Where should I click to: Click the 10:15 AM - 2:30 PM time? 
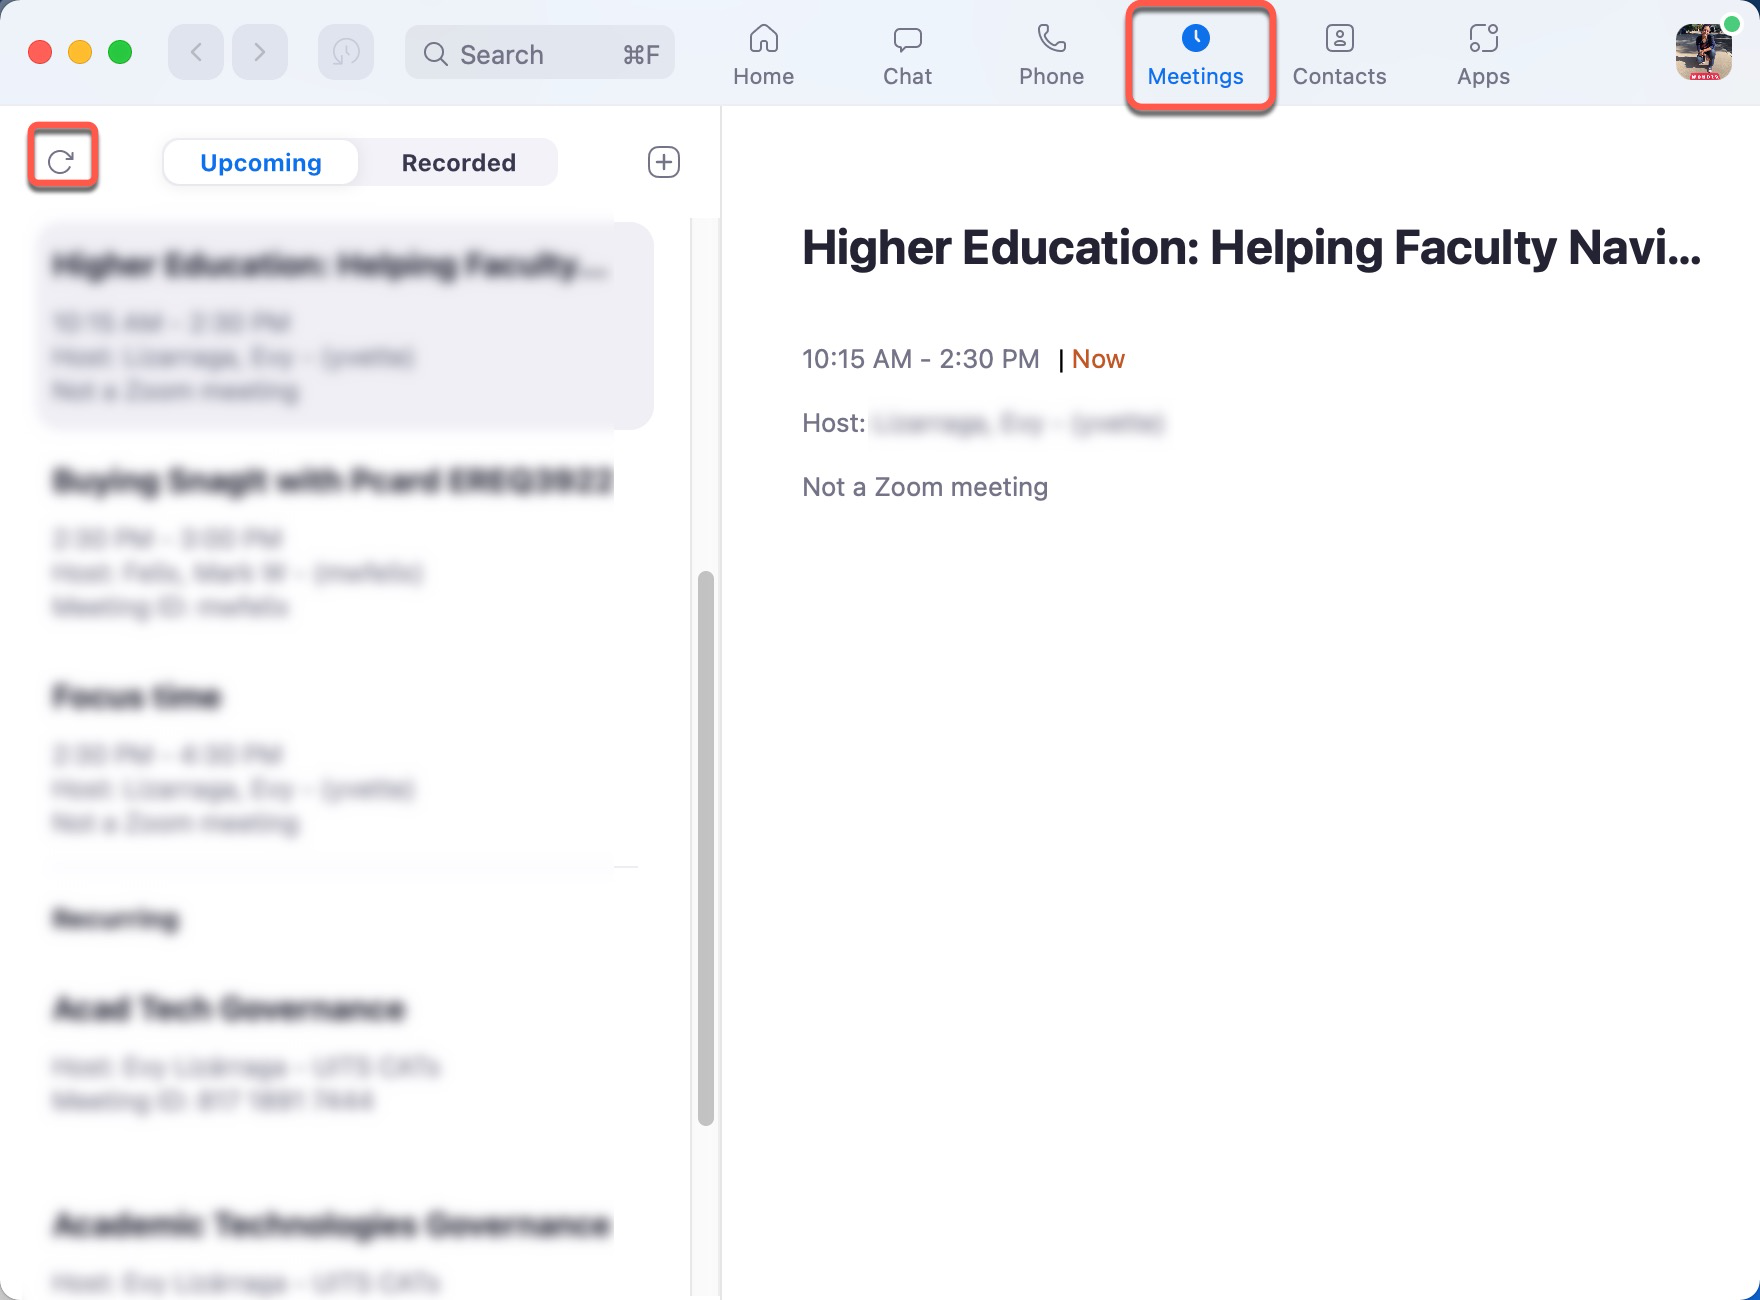point(921,359)
